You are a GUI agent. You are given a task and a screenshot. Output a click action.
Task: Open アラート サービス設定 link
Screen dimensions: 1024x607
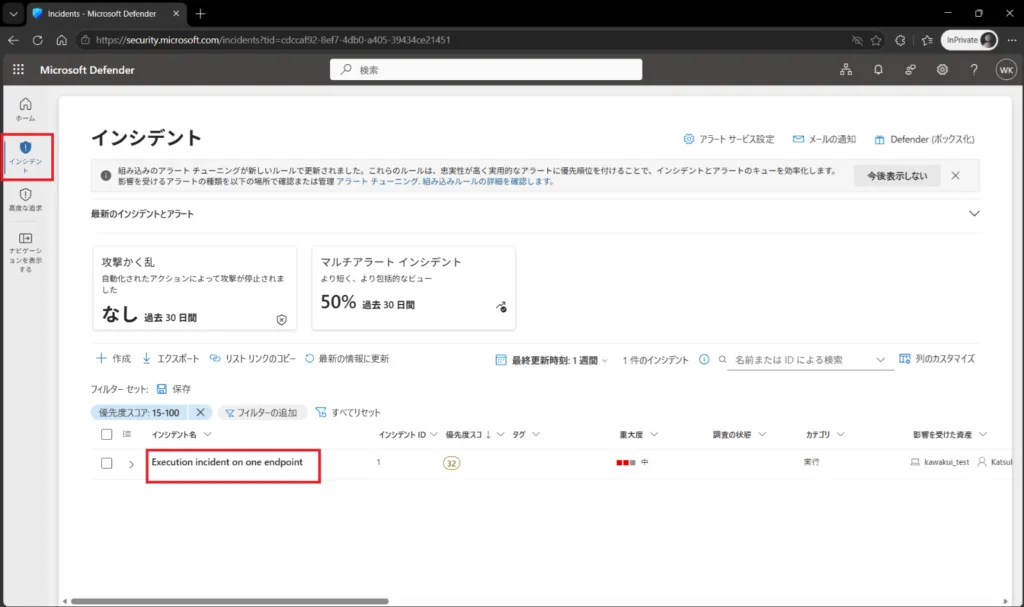coord(729,139)
